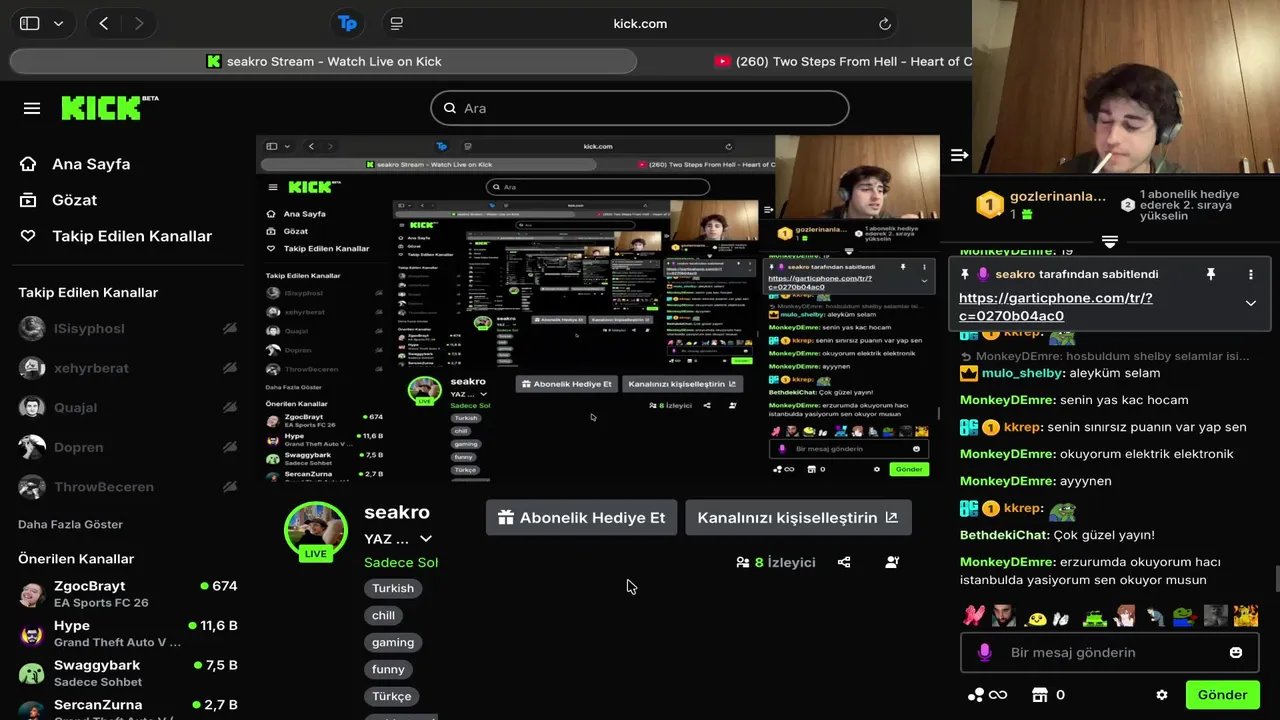Open followed channel Dopren
Image resolution: width=1280 pixels, height=720 pixels.
click(x=78, y=447)
